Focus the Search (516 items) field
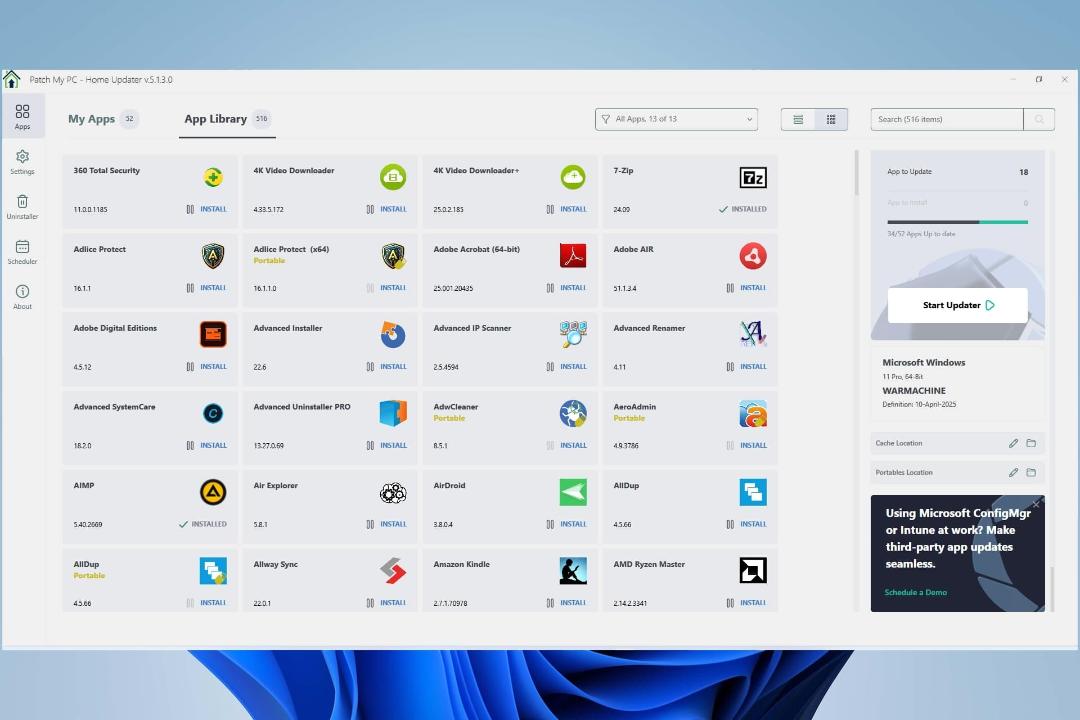 (946, 119)
